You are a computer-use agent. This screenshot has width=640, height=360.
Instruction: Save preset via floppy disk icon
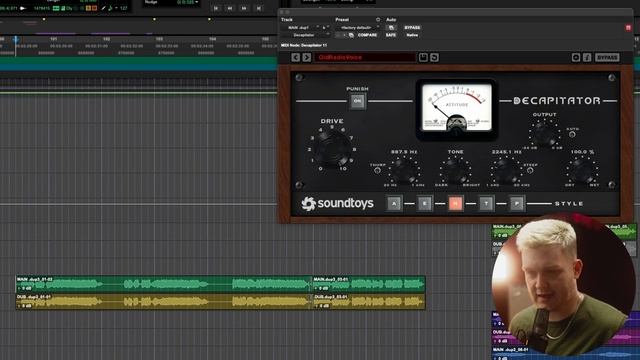(423, 58)
